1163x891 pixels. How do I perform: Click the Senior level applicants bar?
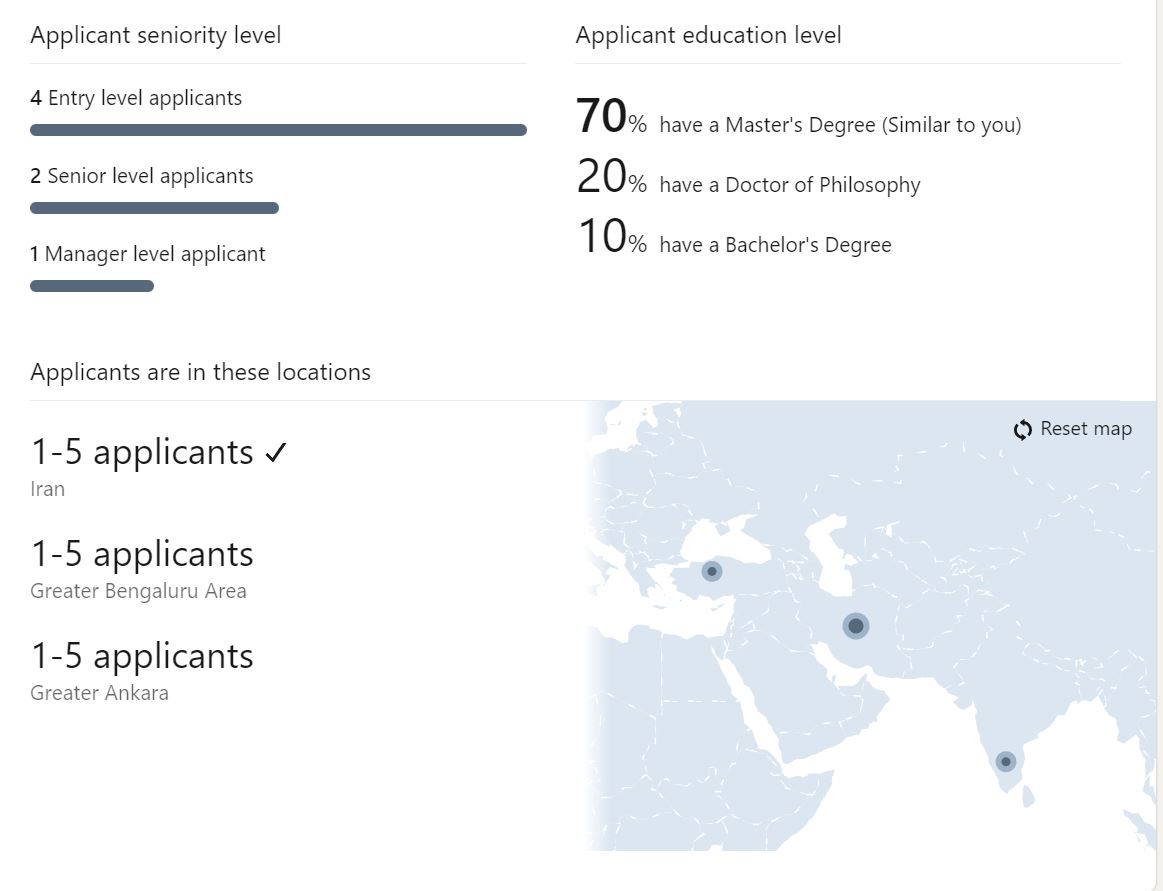tap(154, 208)
